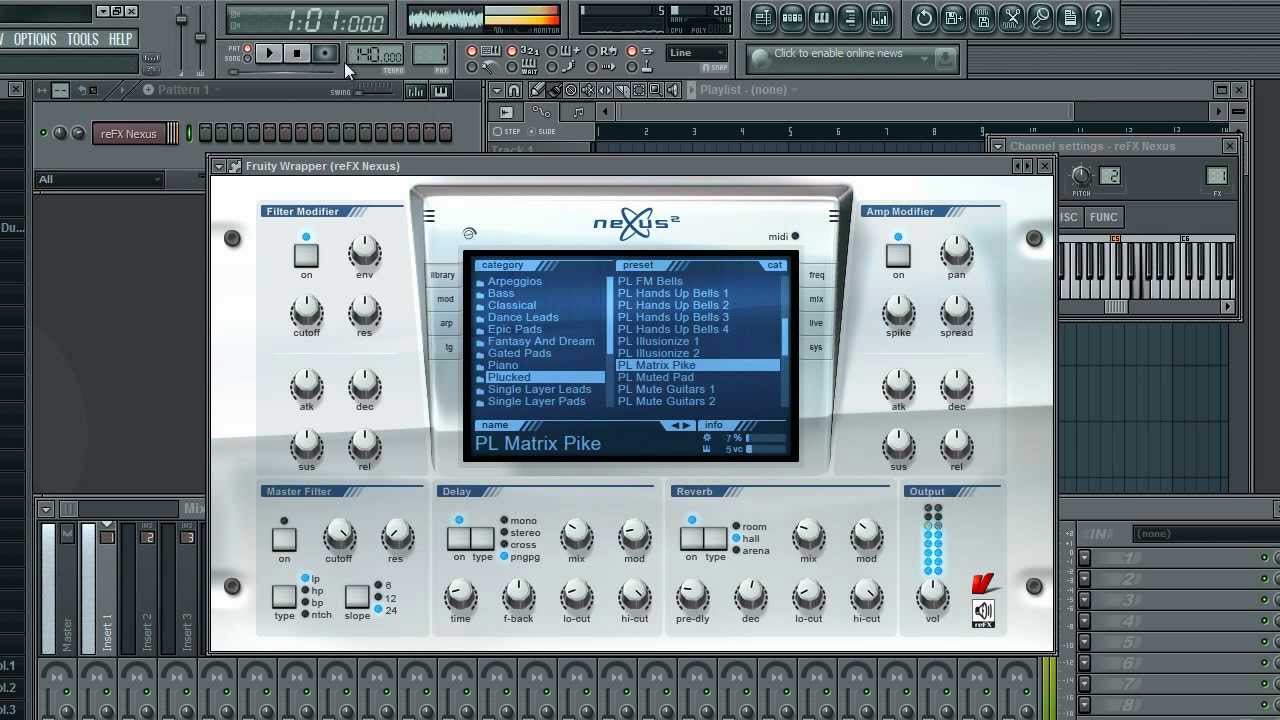This screenshot has height=720, width=1280.
Task: Click the scissors tool icon in toolbar
Action: point(1011,17)
